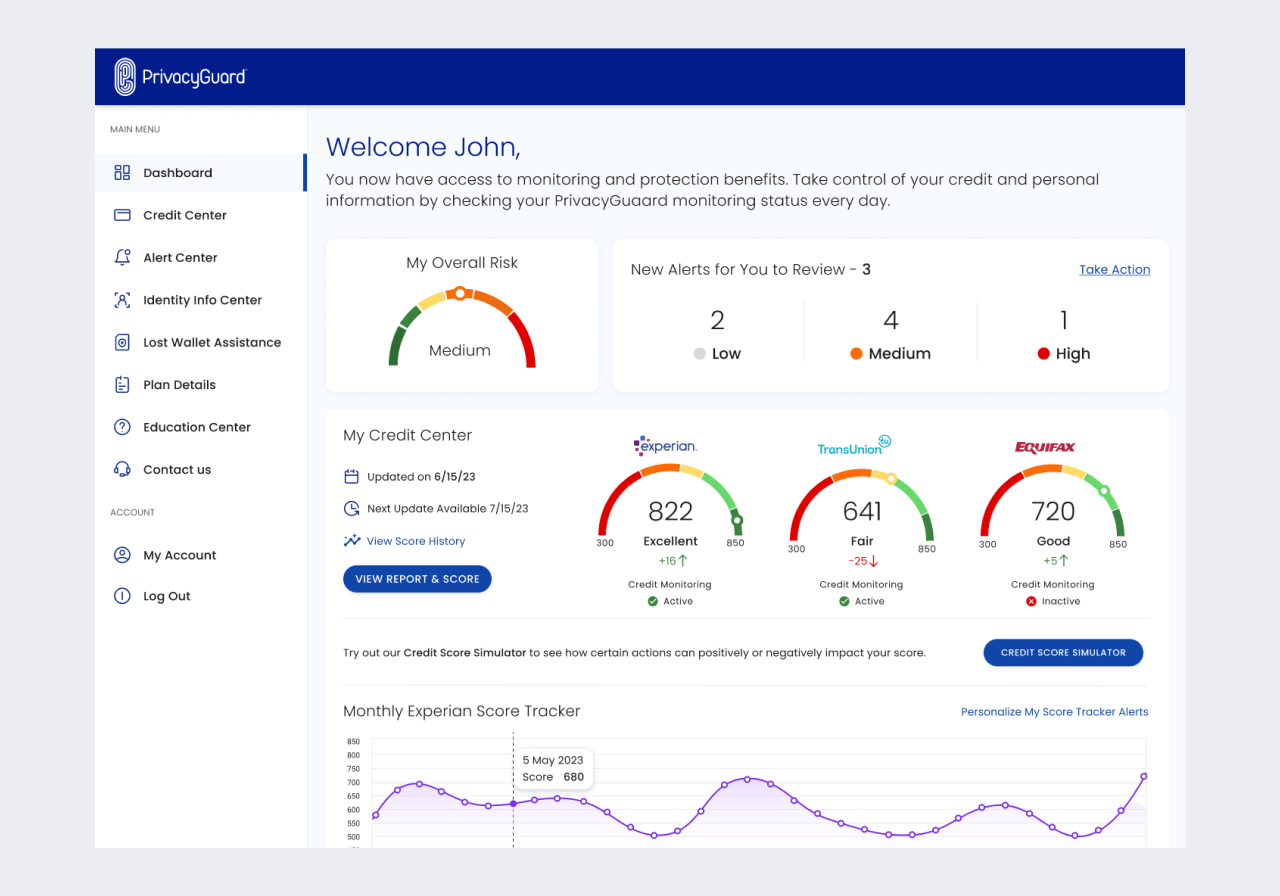The width and height of the screenshot is (1280, 896).
Task: Open the View Score History link
Action: pos(415,541)
